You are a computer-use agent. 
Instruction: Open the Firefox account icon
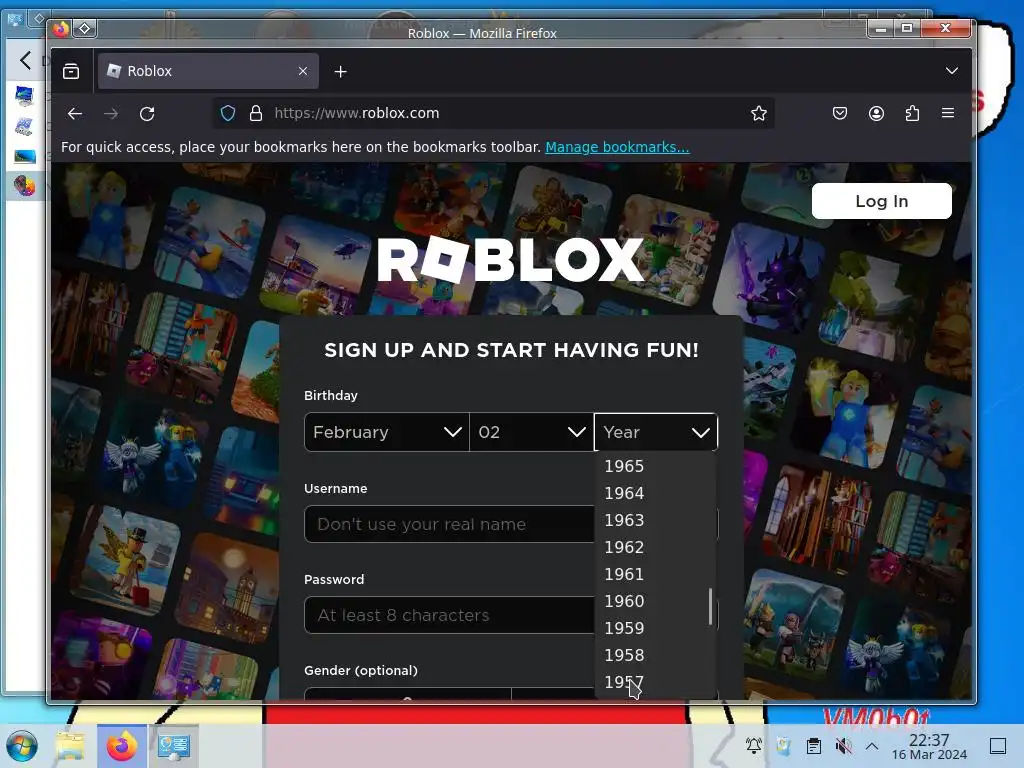(876, 114)
